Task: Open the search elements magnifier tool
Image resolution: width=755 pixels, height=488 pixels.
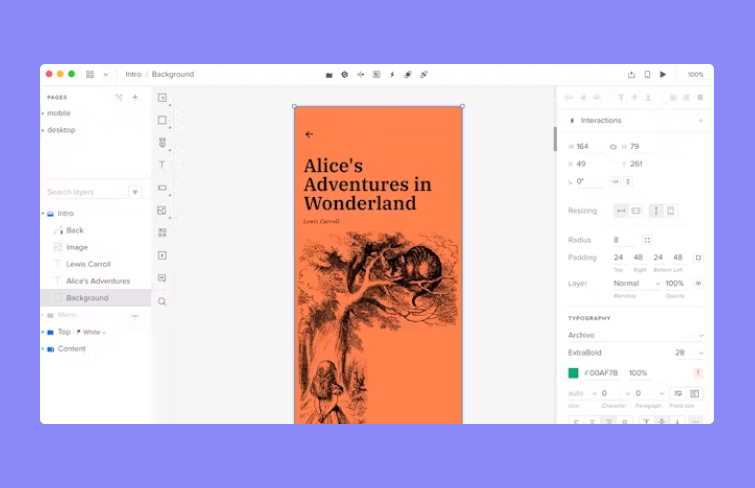Action: 162,302
